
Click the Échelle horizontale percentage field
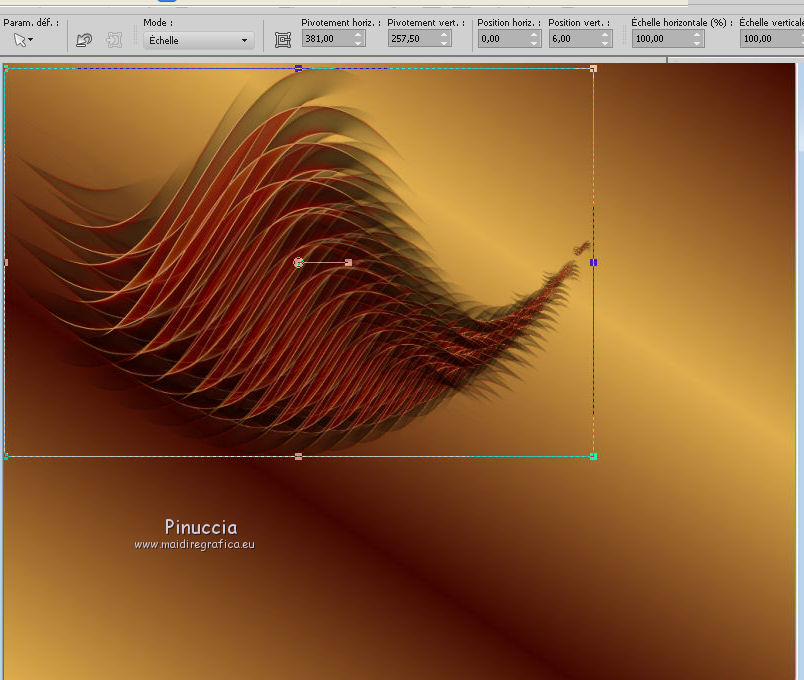point(658,39)
